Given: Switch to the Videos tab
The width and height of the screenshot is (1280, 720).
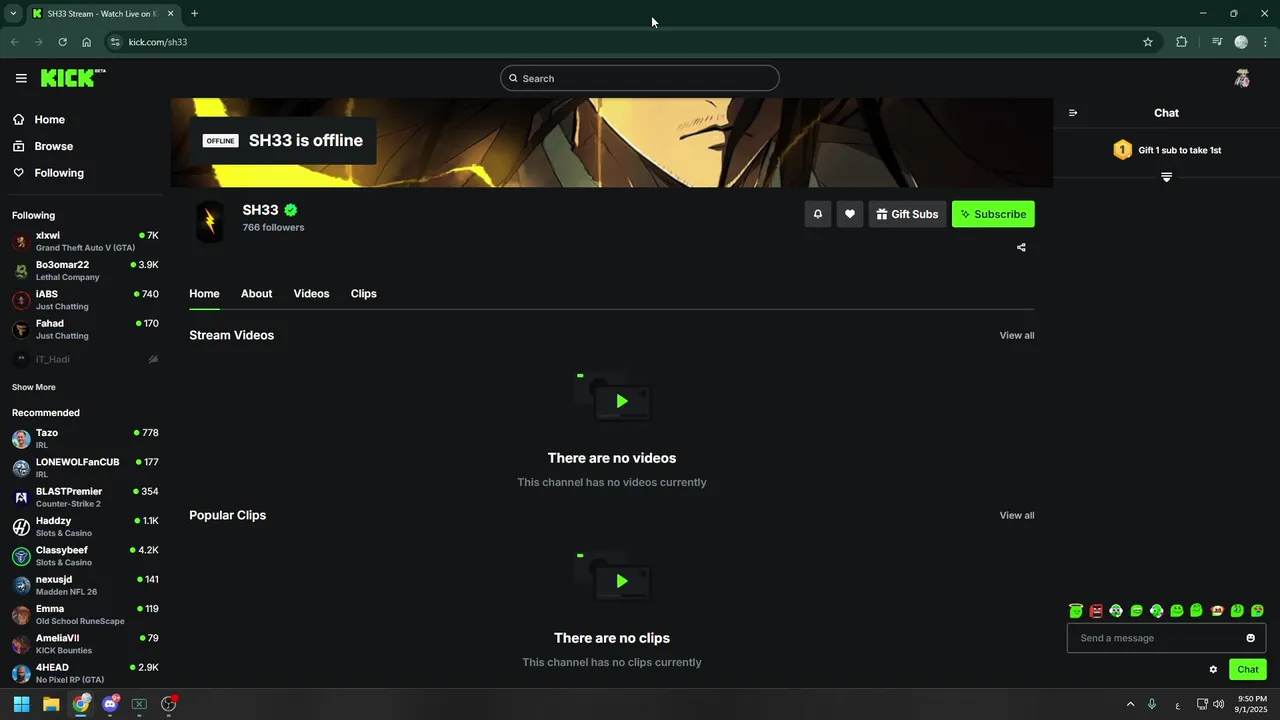Looking at the screenshot, I should 311,293.
